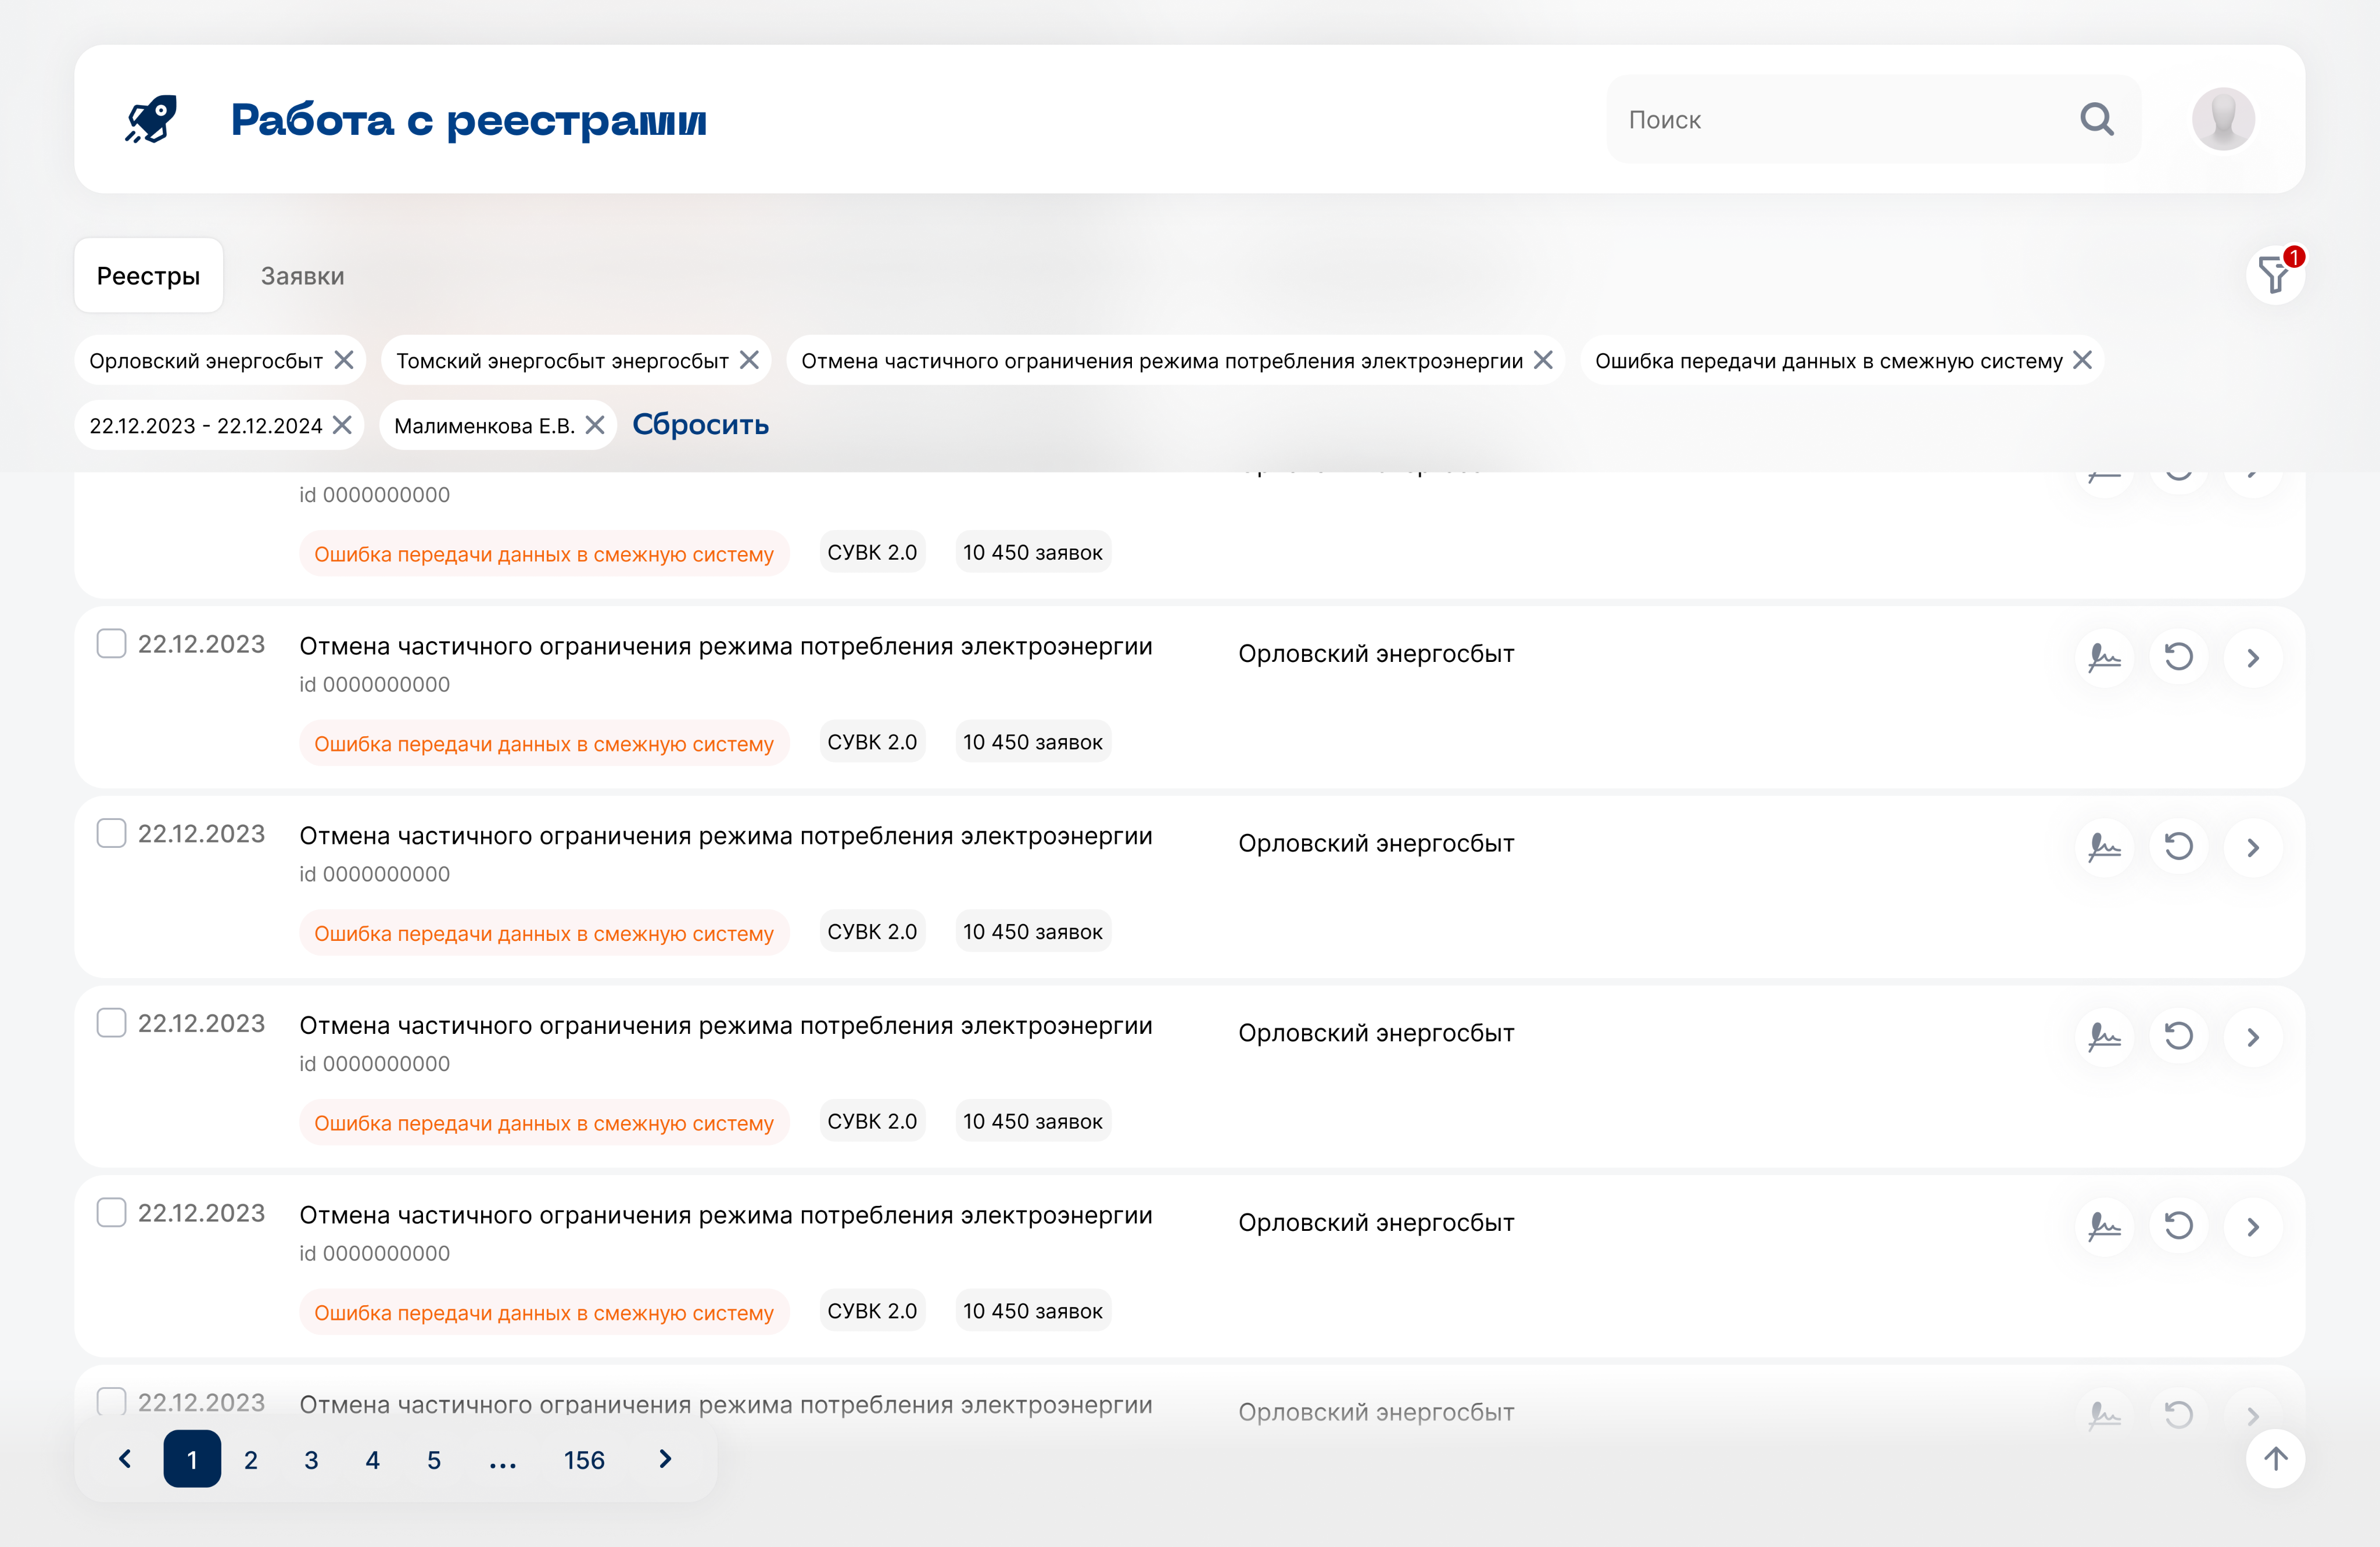Image resolution: width=2380 pixels, height=1547 pixels.
Task: Click the scroll-to-top arrow button
Action: point(2275,1458)
